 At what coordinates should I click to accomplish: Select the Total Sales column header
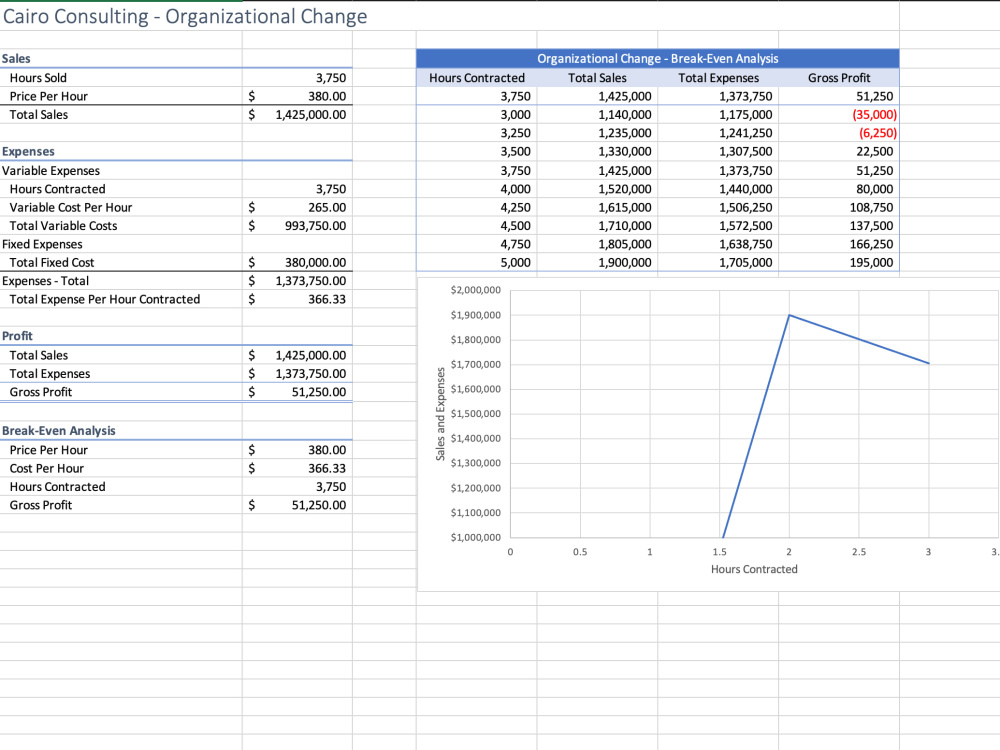(598, 78)
